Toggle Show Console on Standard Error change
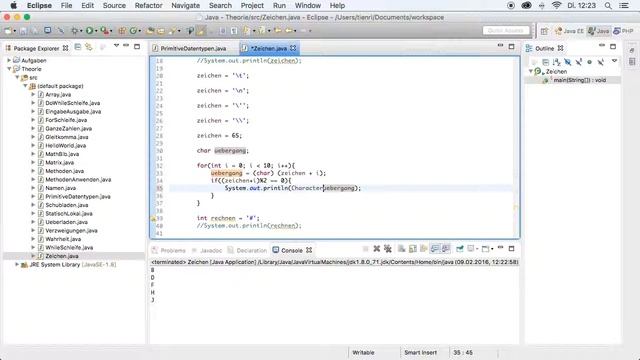 pyautogui.click(x=446, y=249)
